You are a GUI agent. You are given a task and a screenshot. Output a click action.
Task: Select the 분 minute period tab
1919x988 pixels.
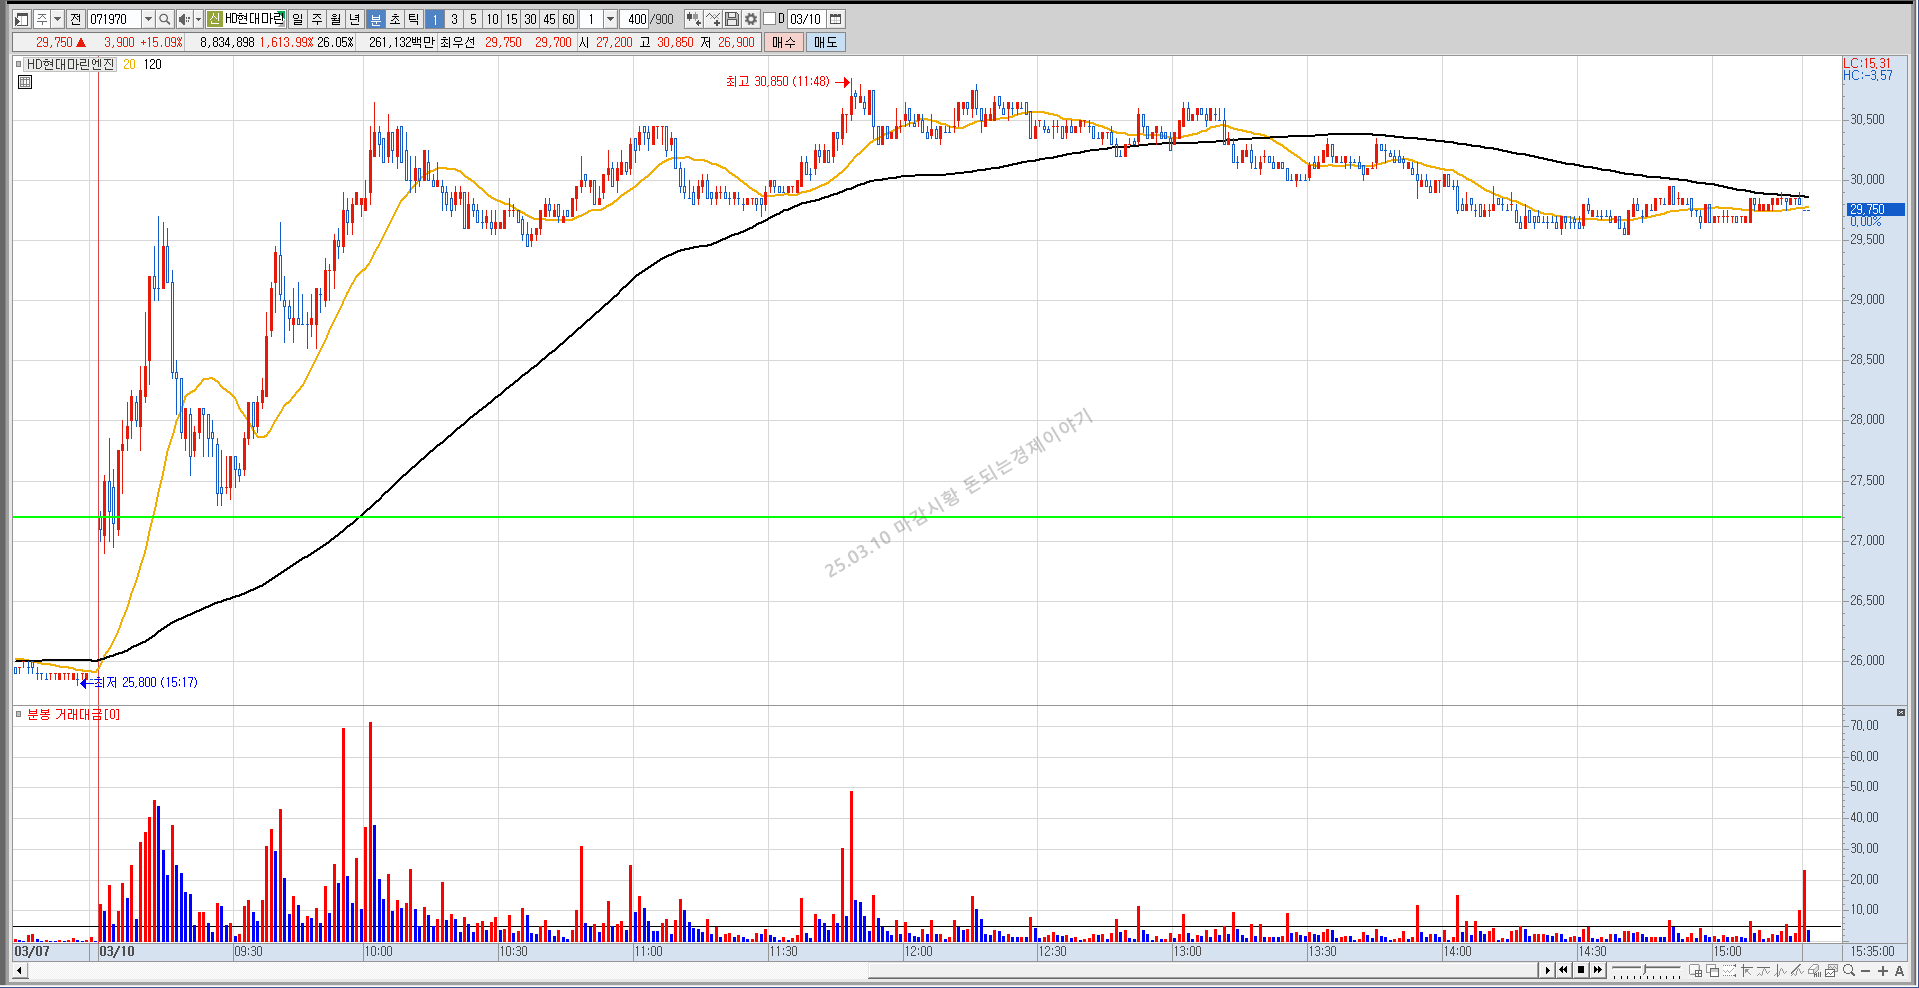pos(375,19)
